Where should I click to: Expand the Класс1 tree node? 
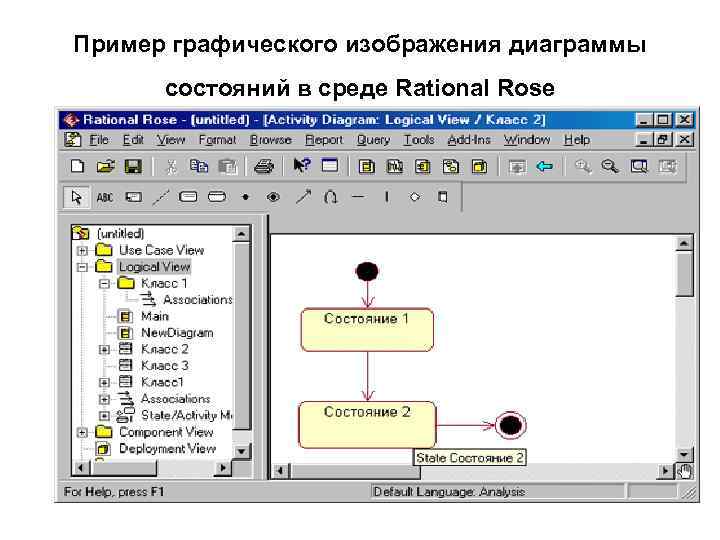pyautogui.click(x=104, y=382)
